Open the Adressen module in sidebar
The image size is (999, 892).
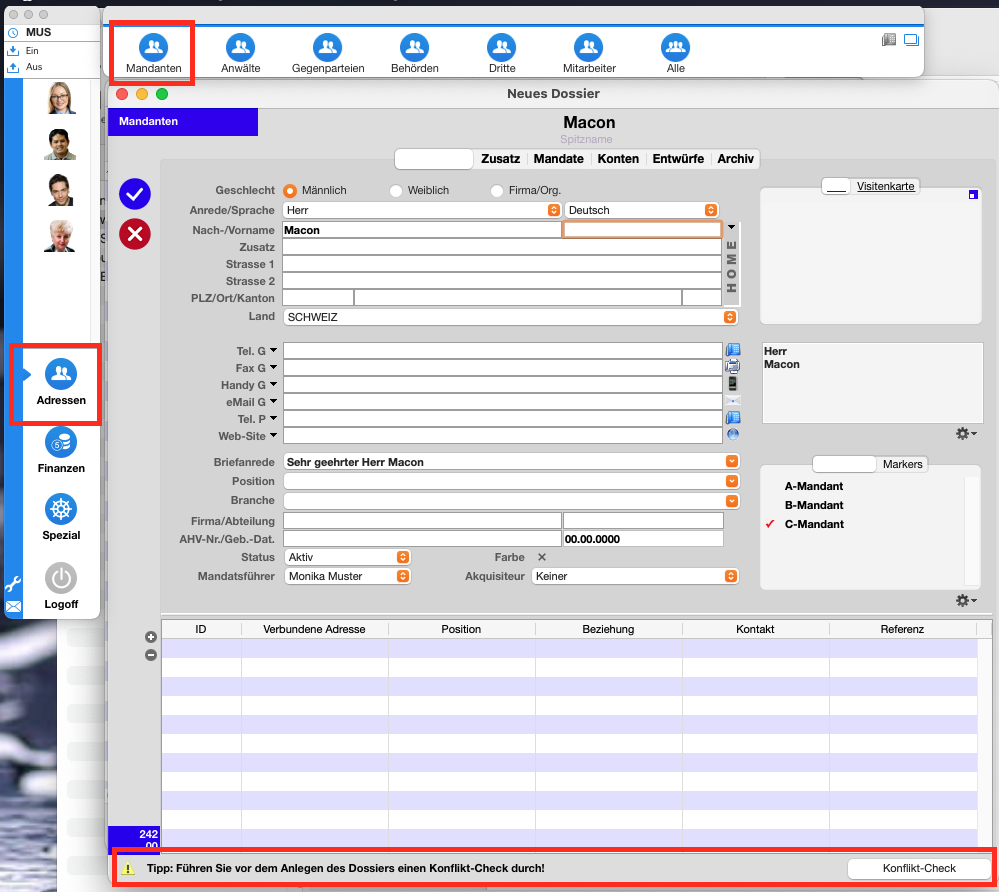tap(61, 383)
